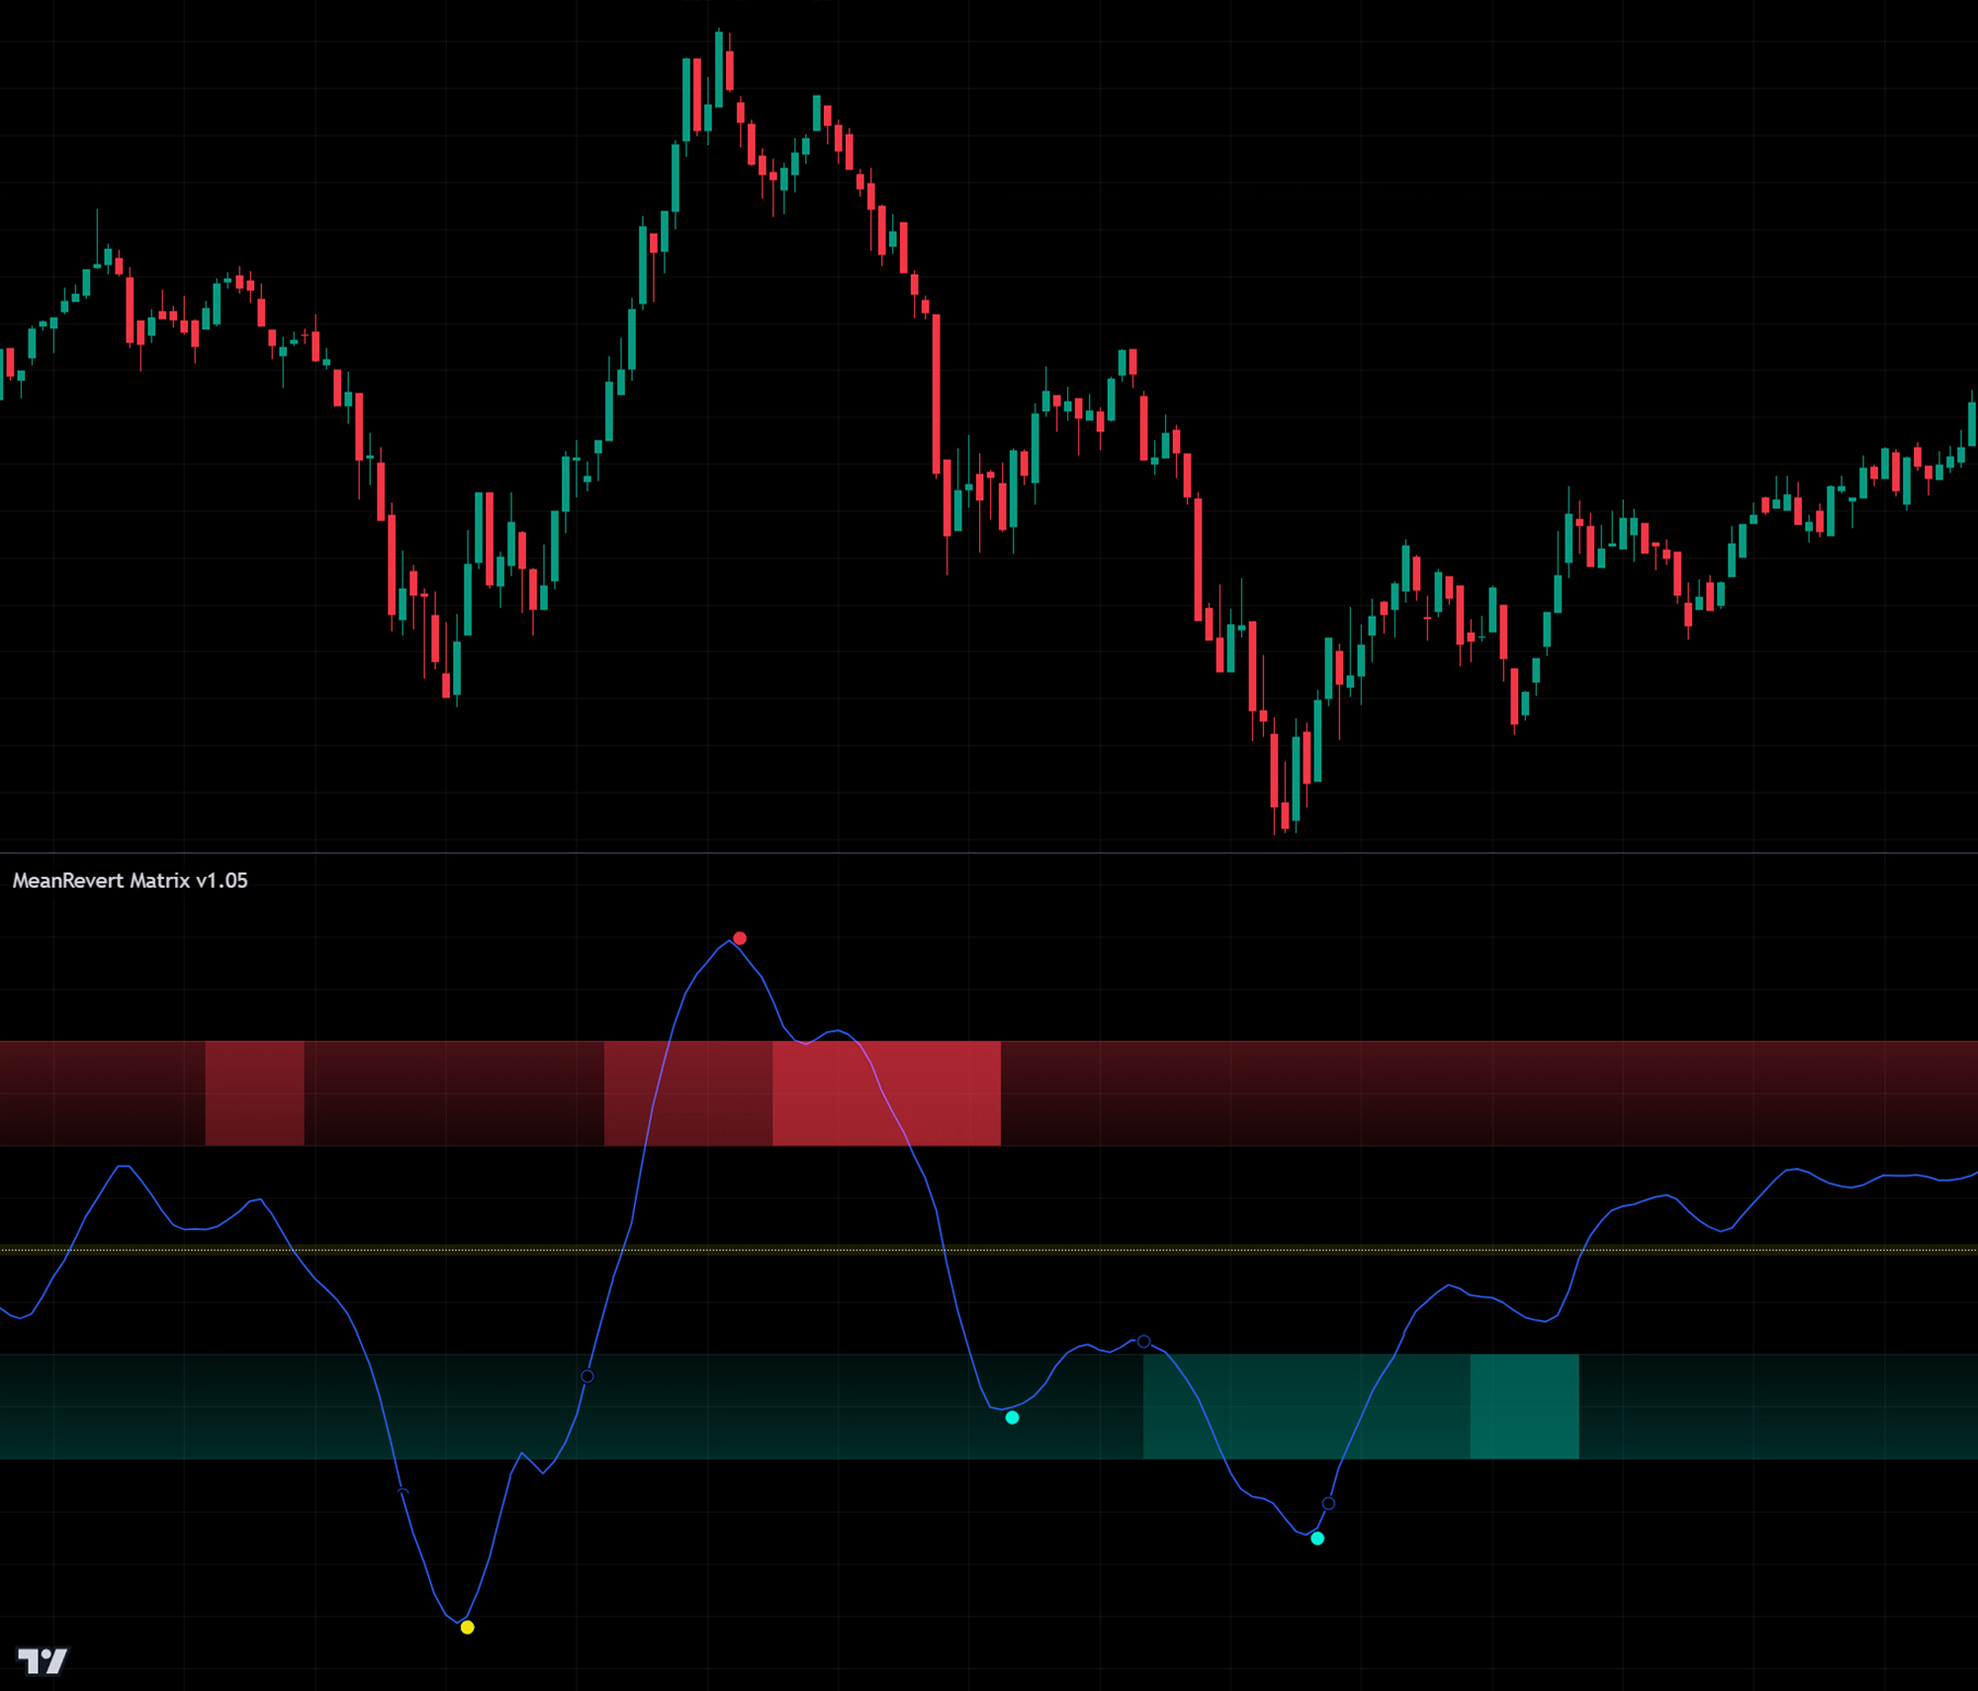Open the TradingView logo in the corner
This screenshot has height=1691, width=1978.
pyautogui.click(x=43, y=1661)
